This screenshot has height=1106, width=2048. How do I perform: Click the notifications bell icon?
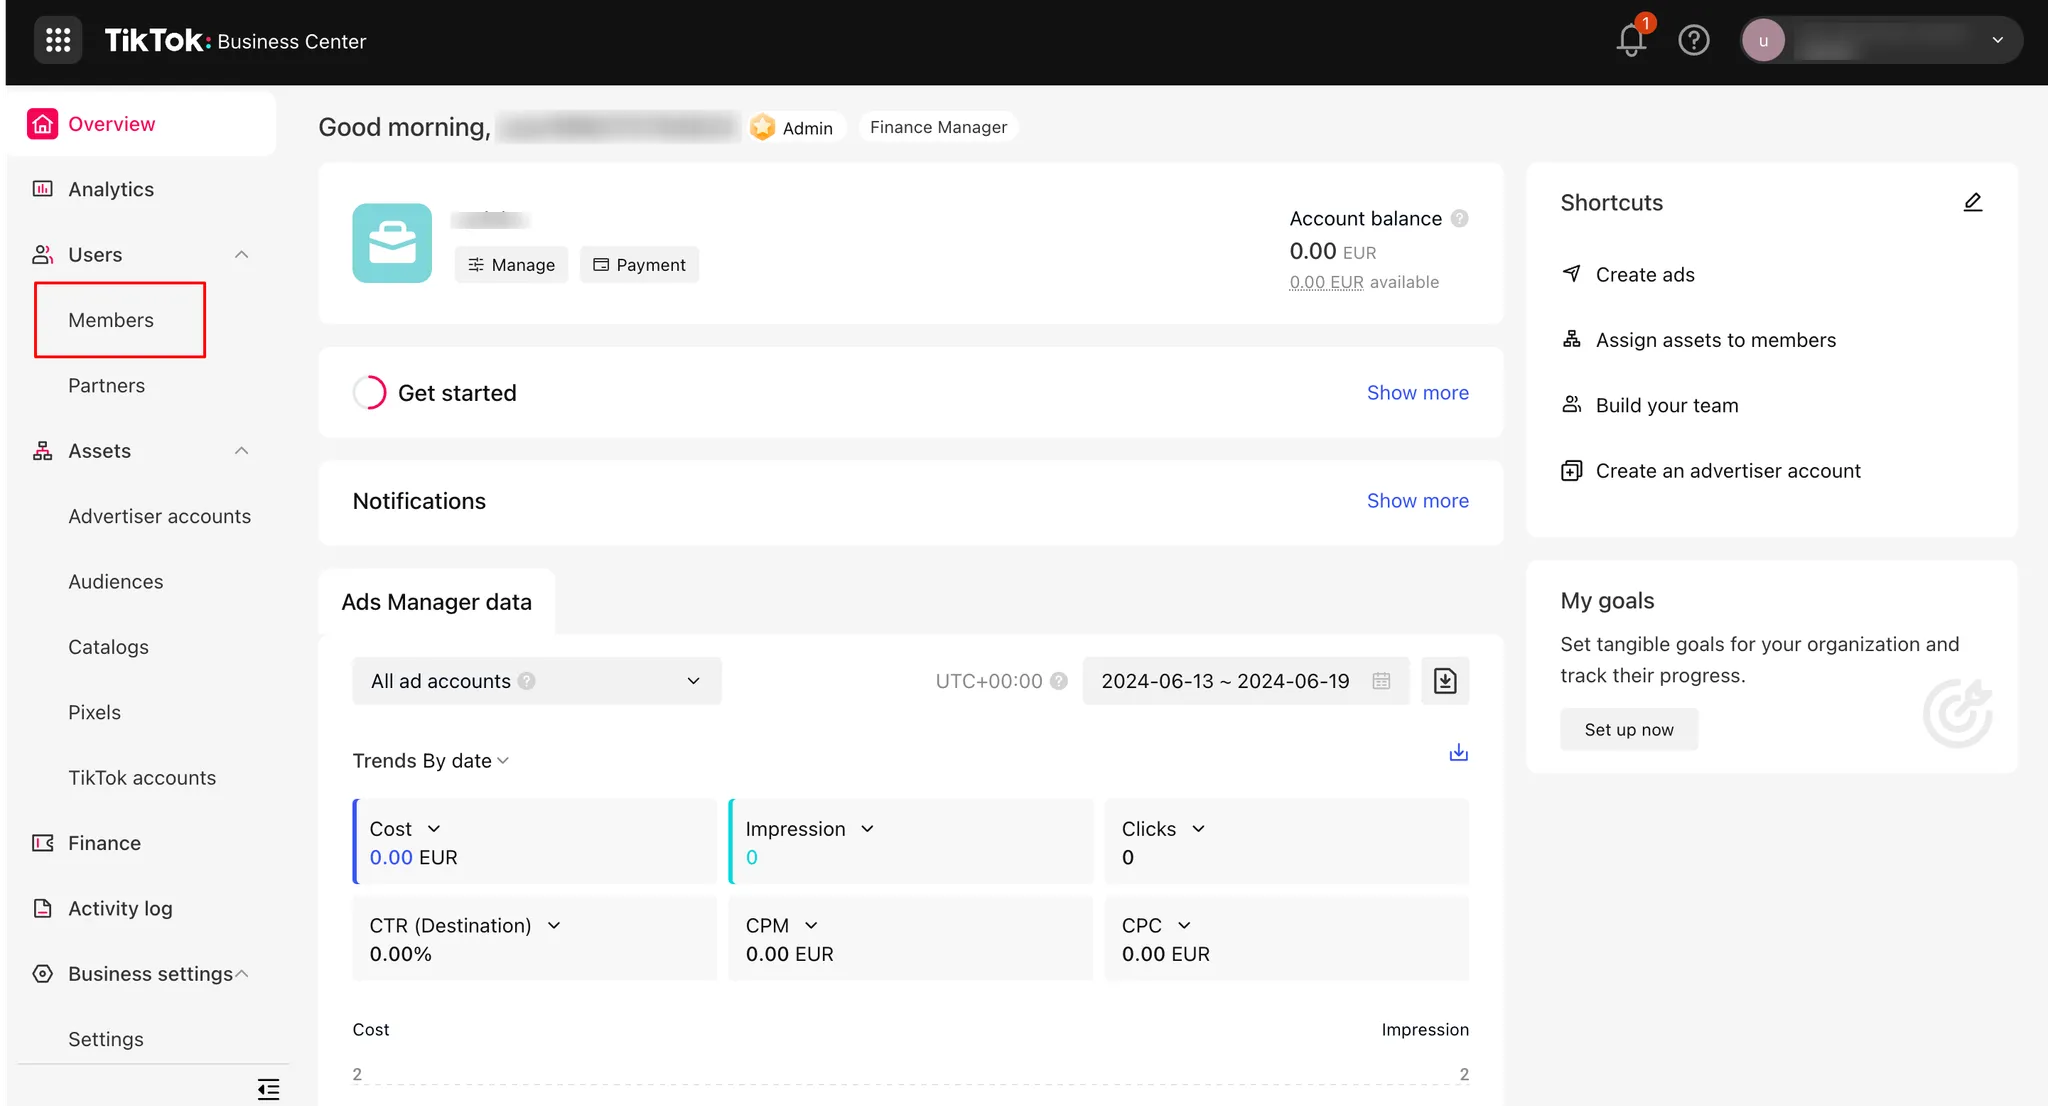[x=1631, y=40]
